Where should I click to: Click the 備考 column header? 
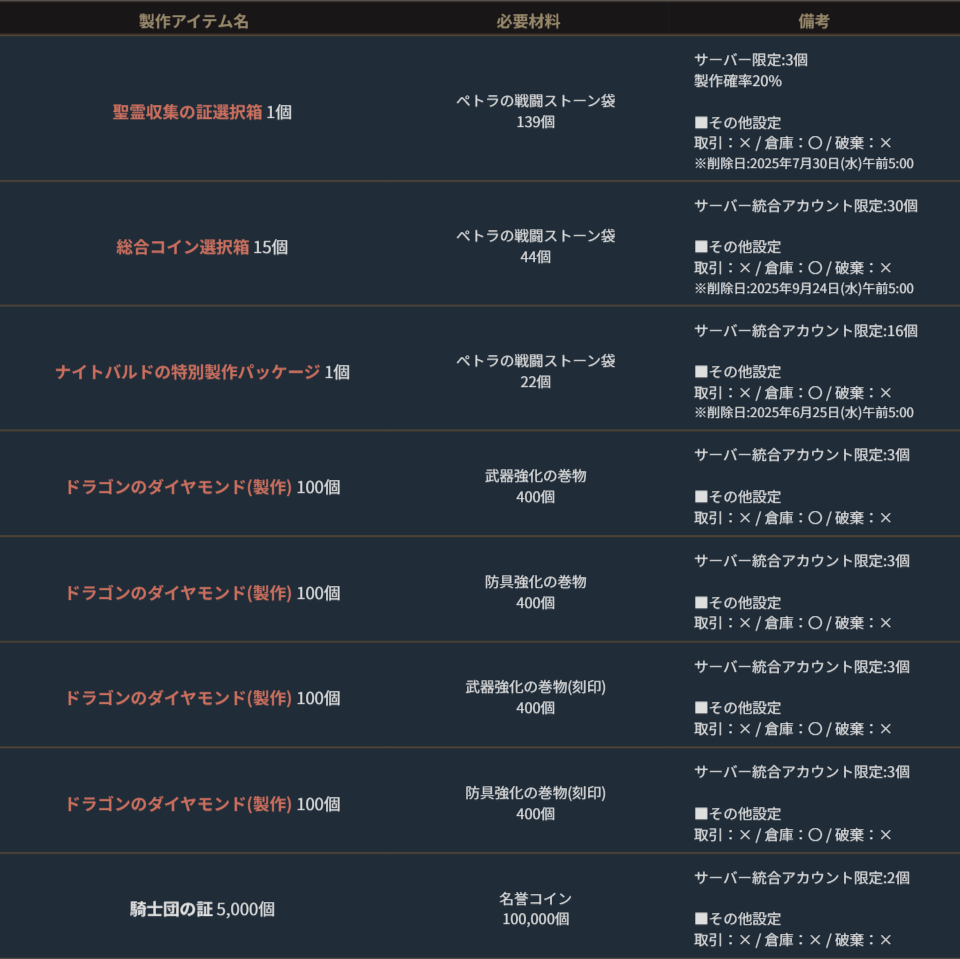point(814,21)
